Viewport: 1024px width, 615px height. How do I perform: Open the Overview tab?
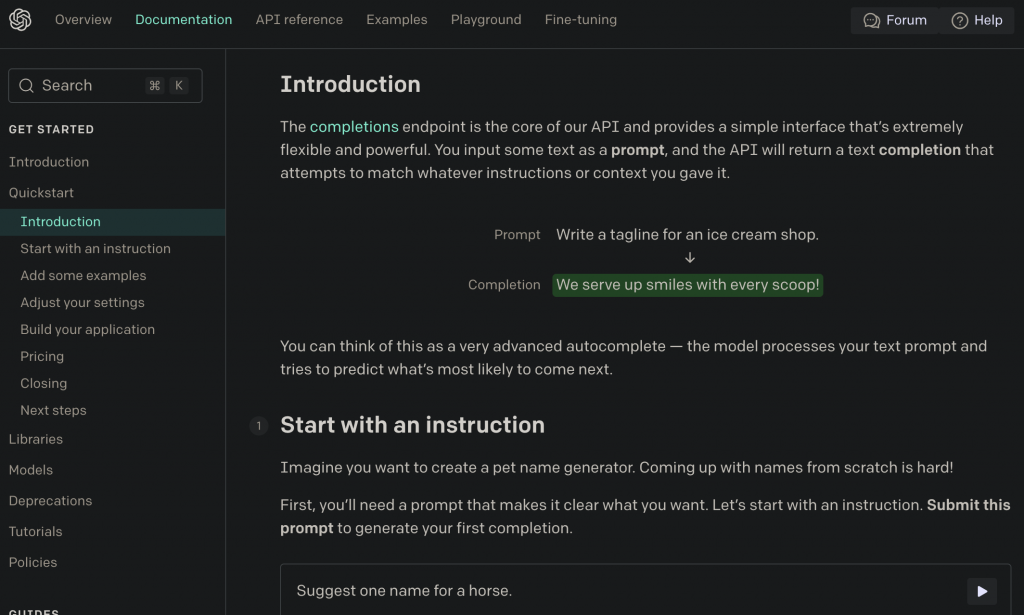coord(83,20)
